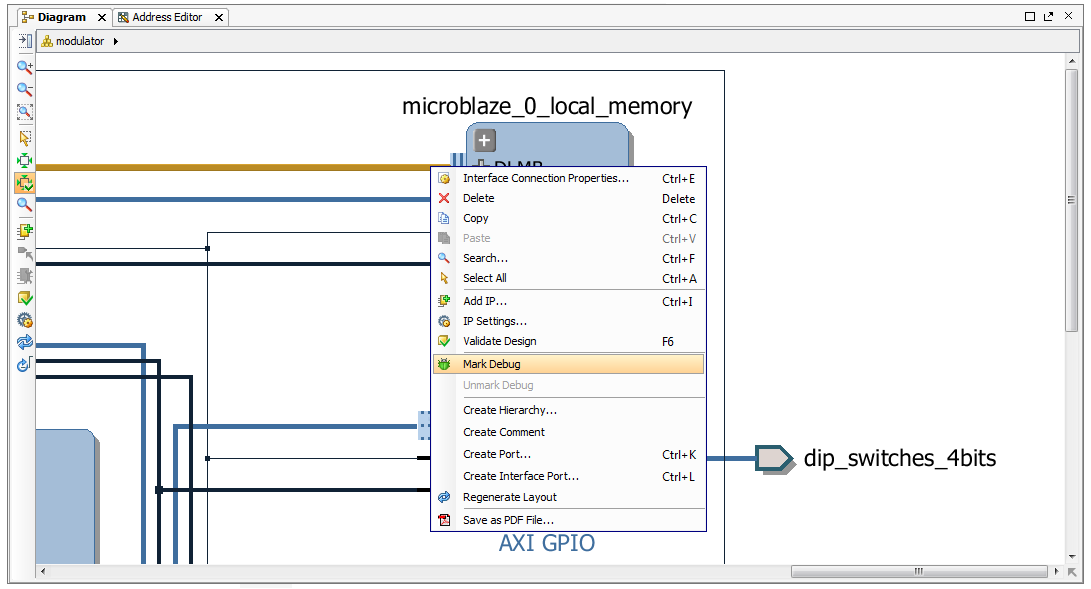Click the collapse toolbar arrow icon
Viewport: 1091px width, 589px height.
click(24, 41)
